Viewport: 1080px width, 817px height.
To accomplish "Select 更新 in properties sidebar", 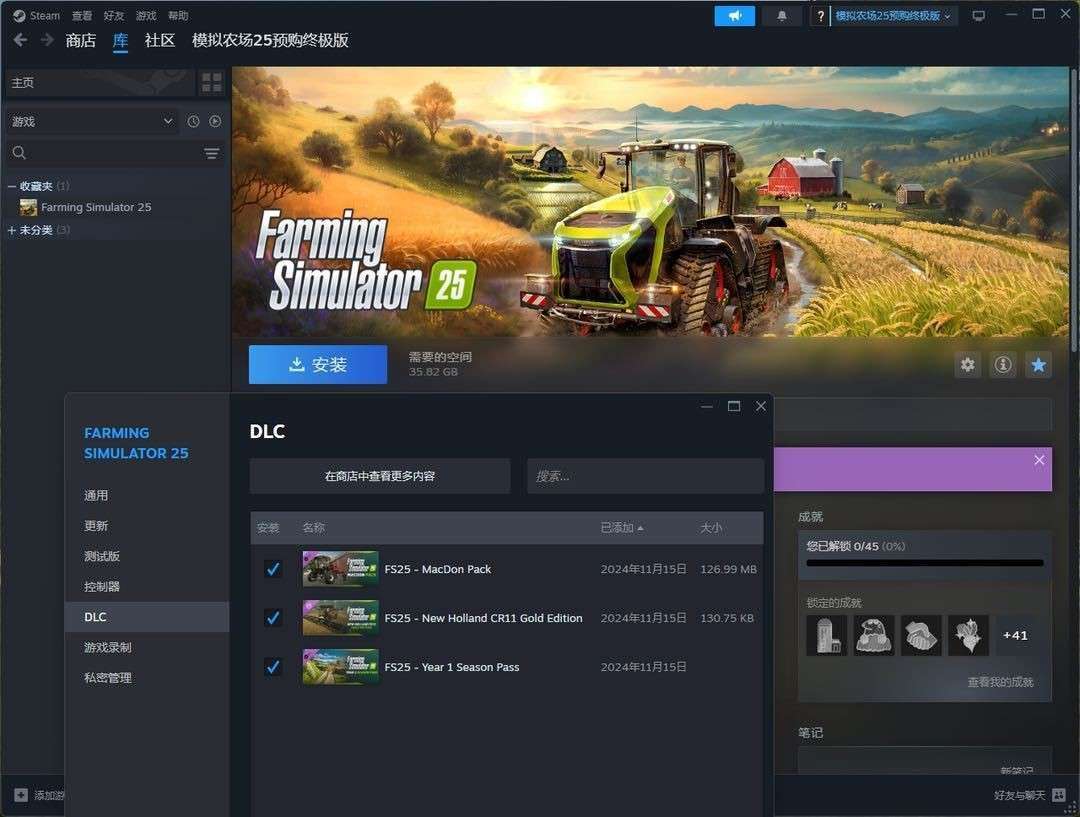I will (147, 526).
